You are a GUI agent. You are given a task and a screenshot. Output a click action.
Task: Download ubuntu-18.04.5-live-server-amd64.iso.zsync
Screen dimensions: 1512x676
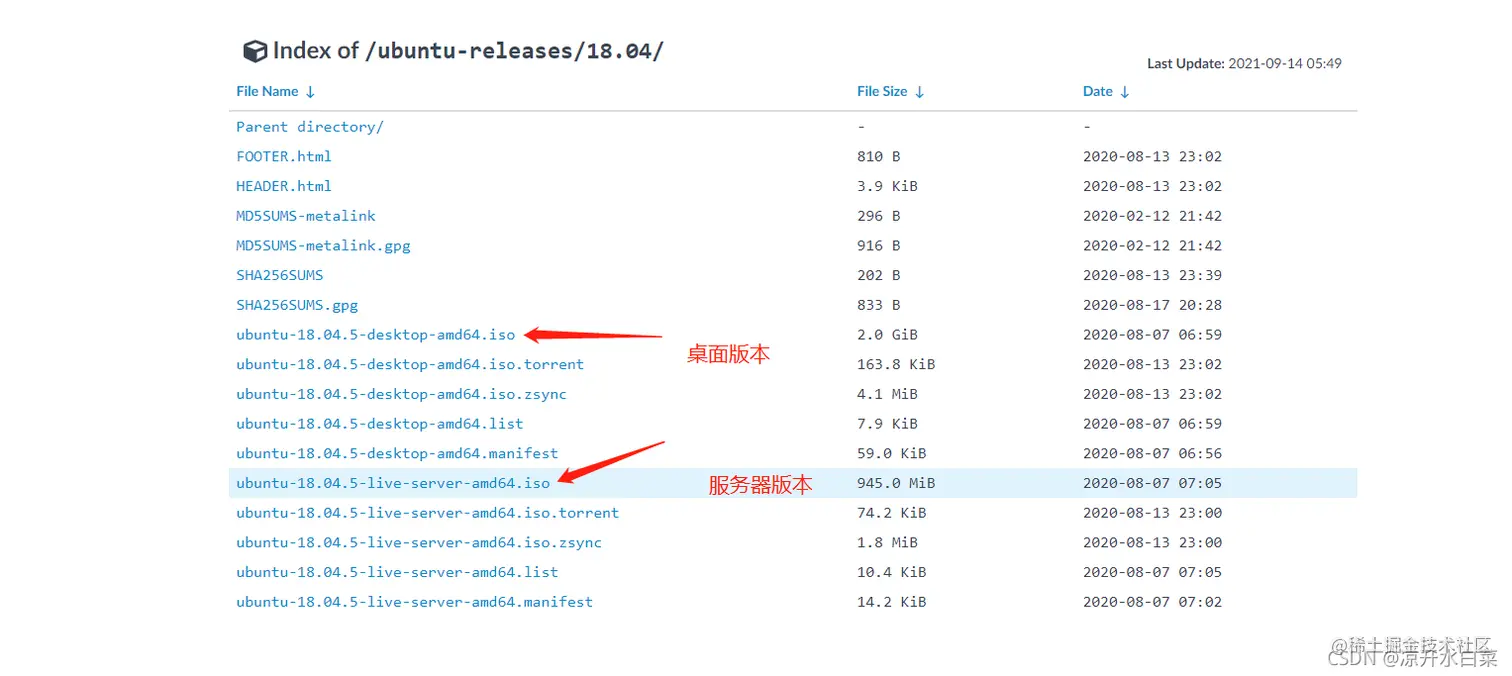[x=419, y=543]
